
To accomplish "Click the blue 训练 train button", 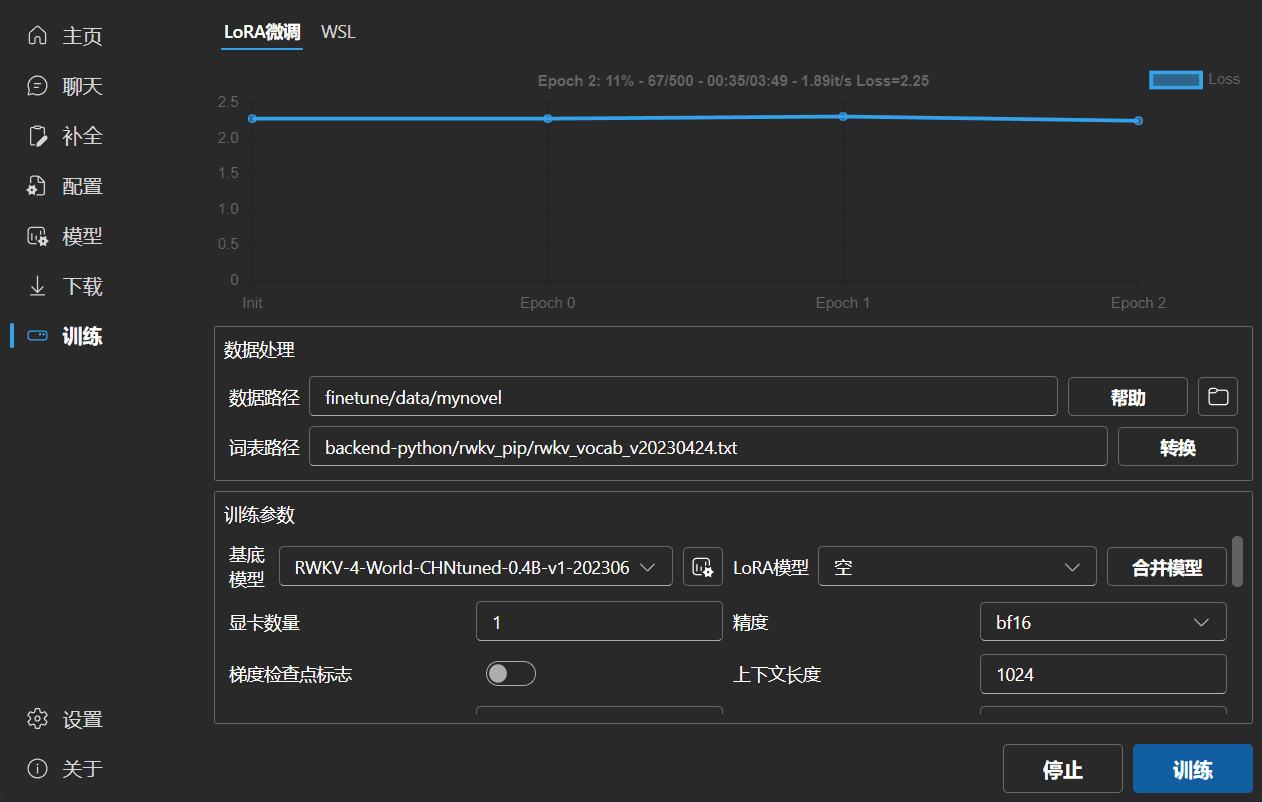I will pos(1193,770).
